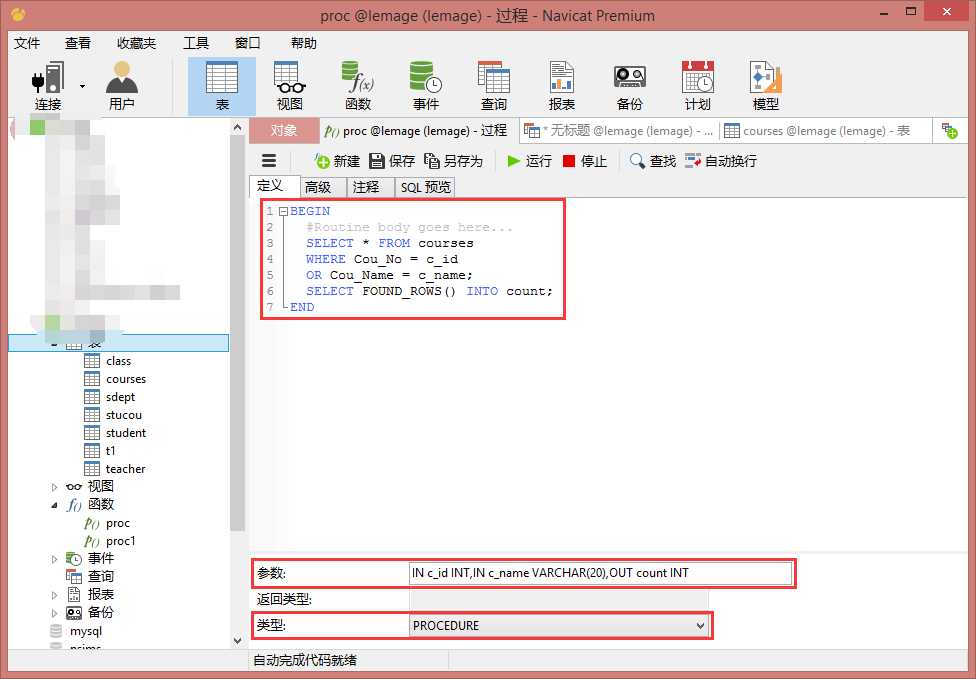Select the t1 table in tree

(110, 451)
